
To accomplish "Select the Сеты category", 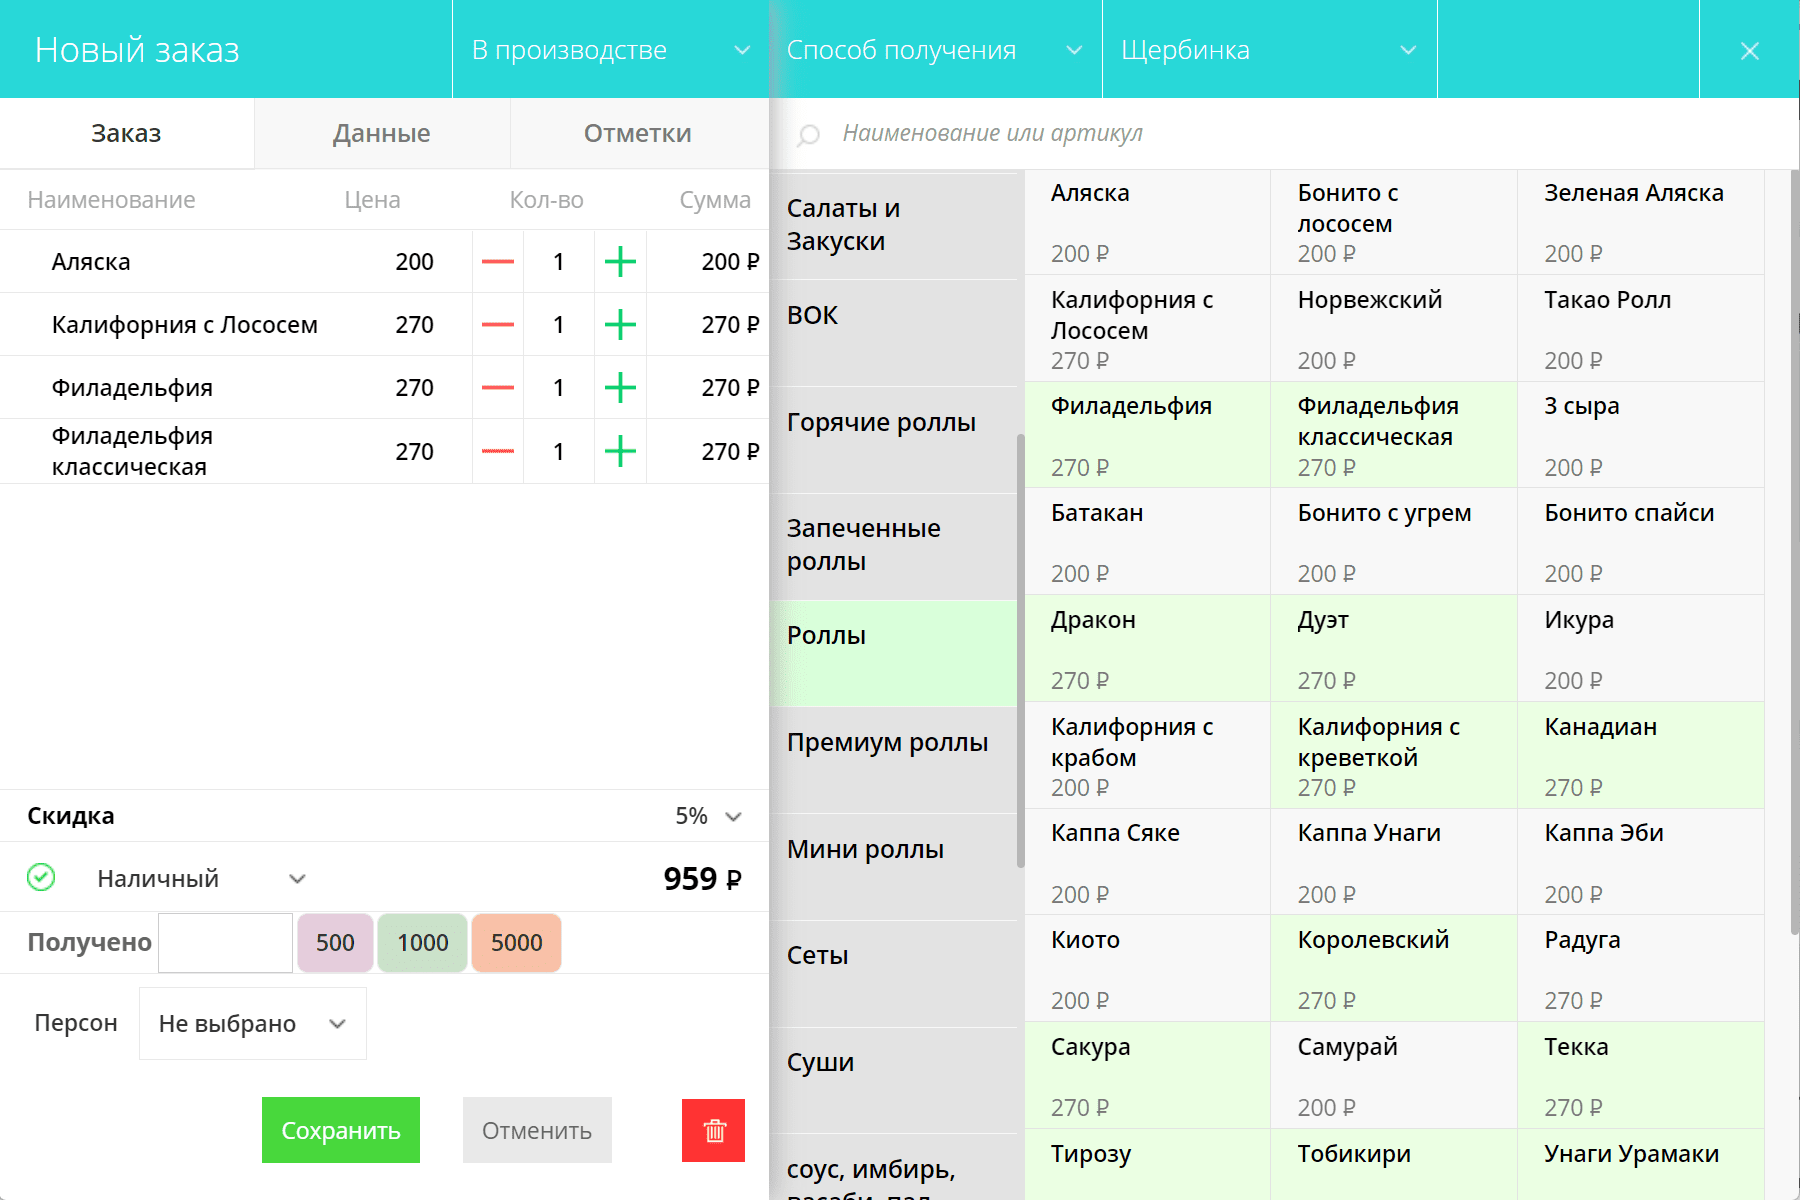I will tap(893, 974).
